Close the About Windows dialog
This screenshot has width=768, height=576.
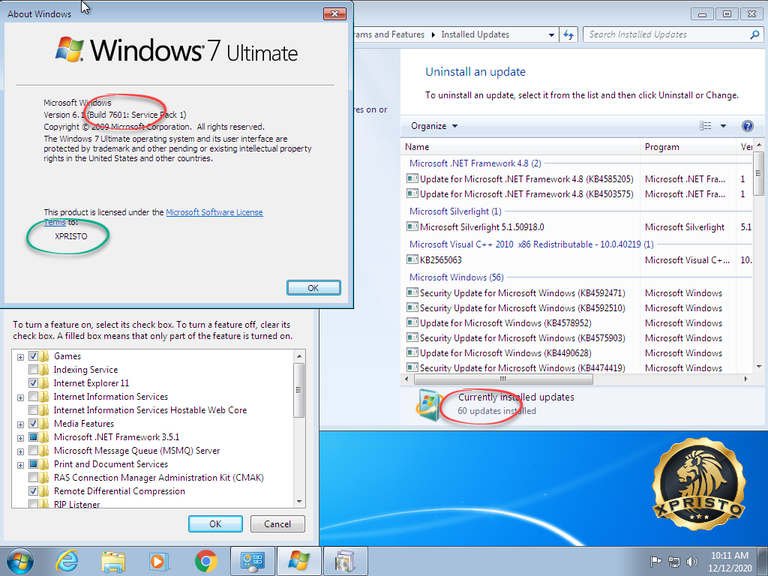335,14
